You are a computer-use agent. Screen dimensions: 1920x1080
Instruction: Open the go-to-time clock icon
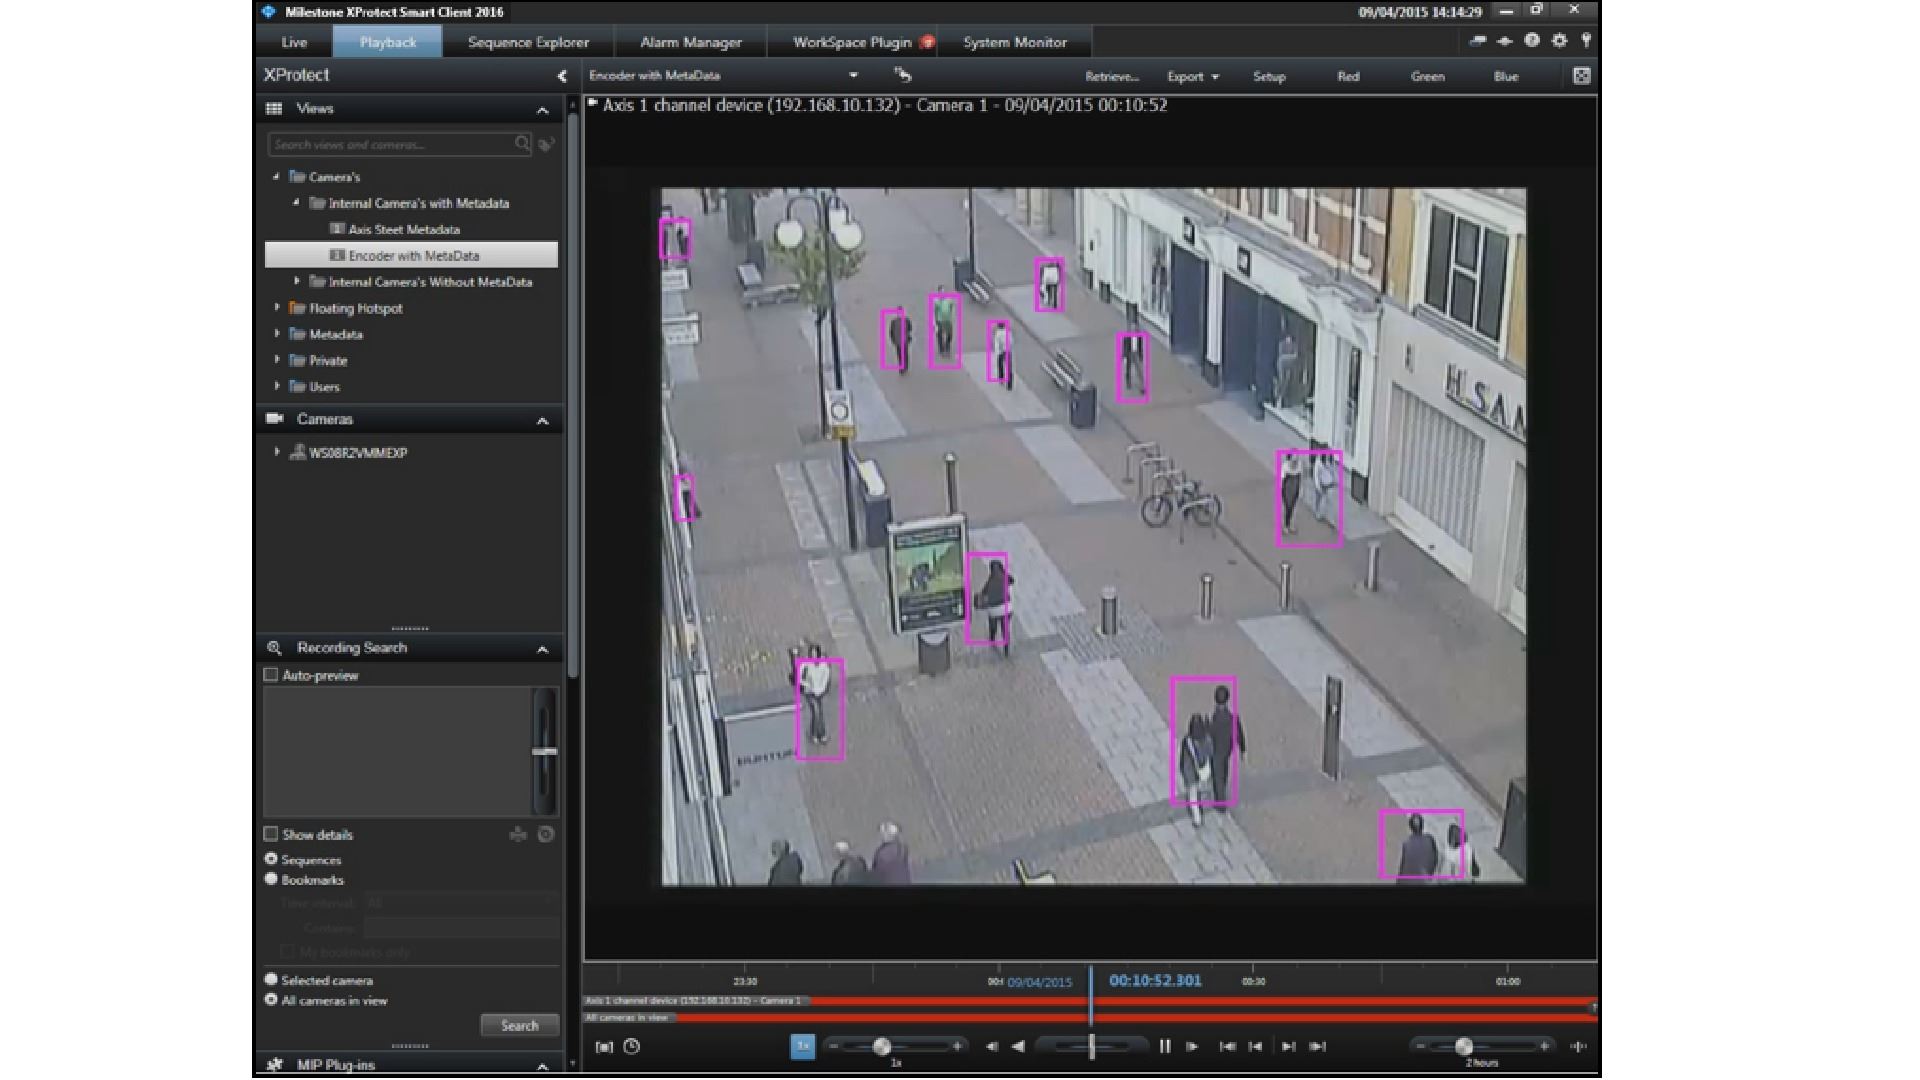632,1046
